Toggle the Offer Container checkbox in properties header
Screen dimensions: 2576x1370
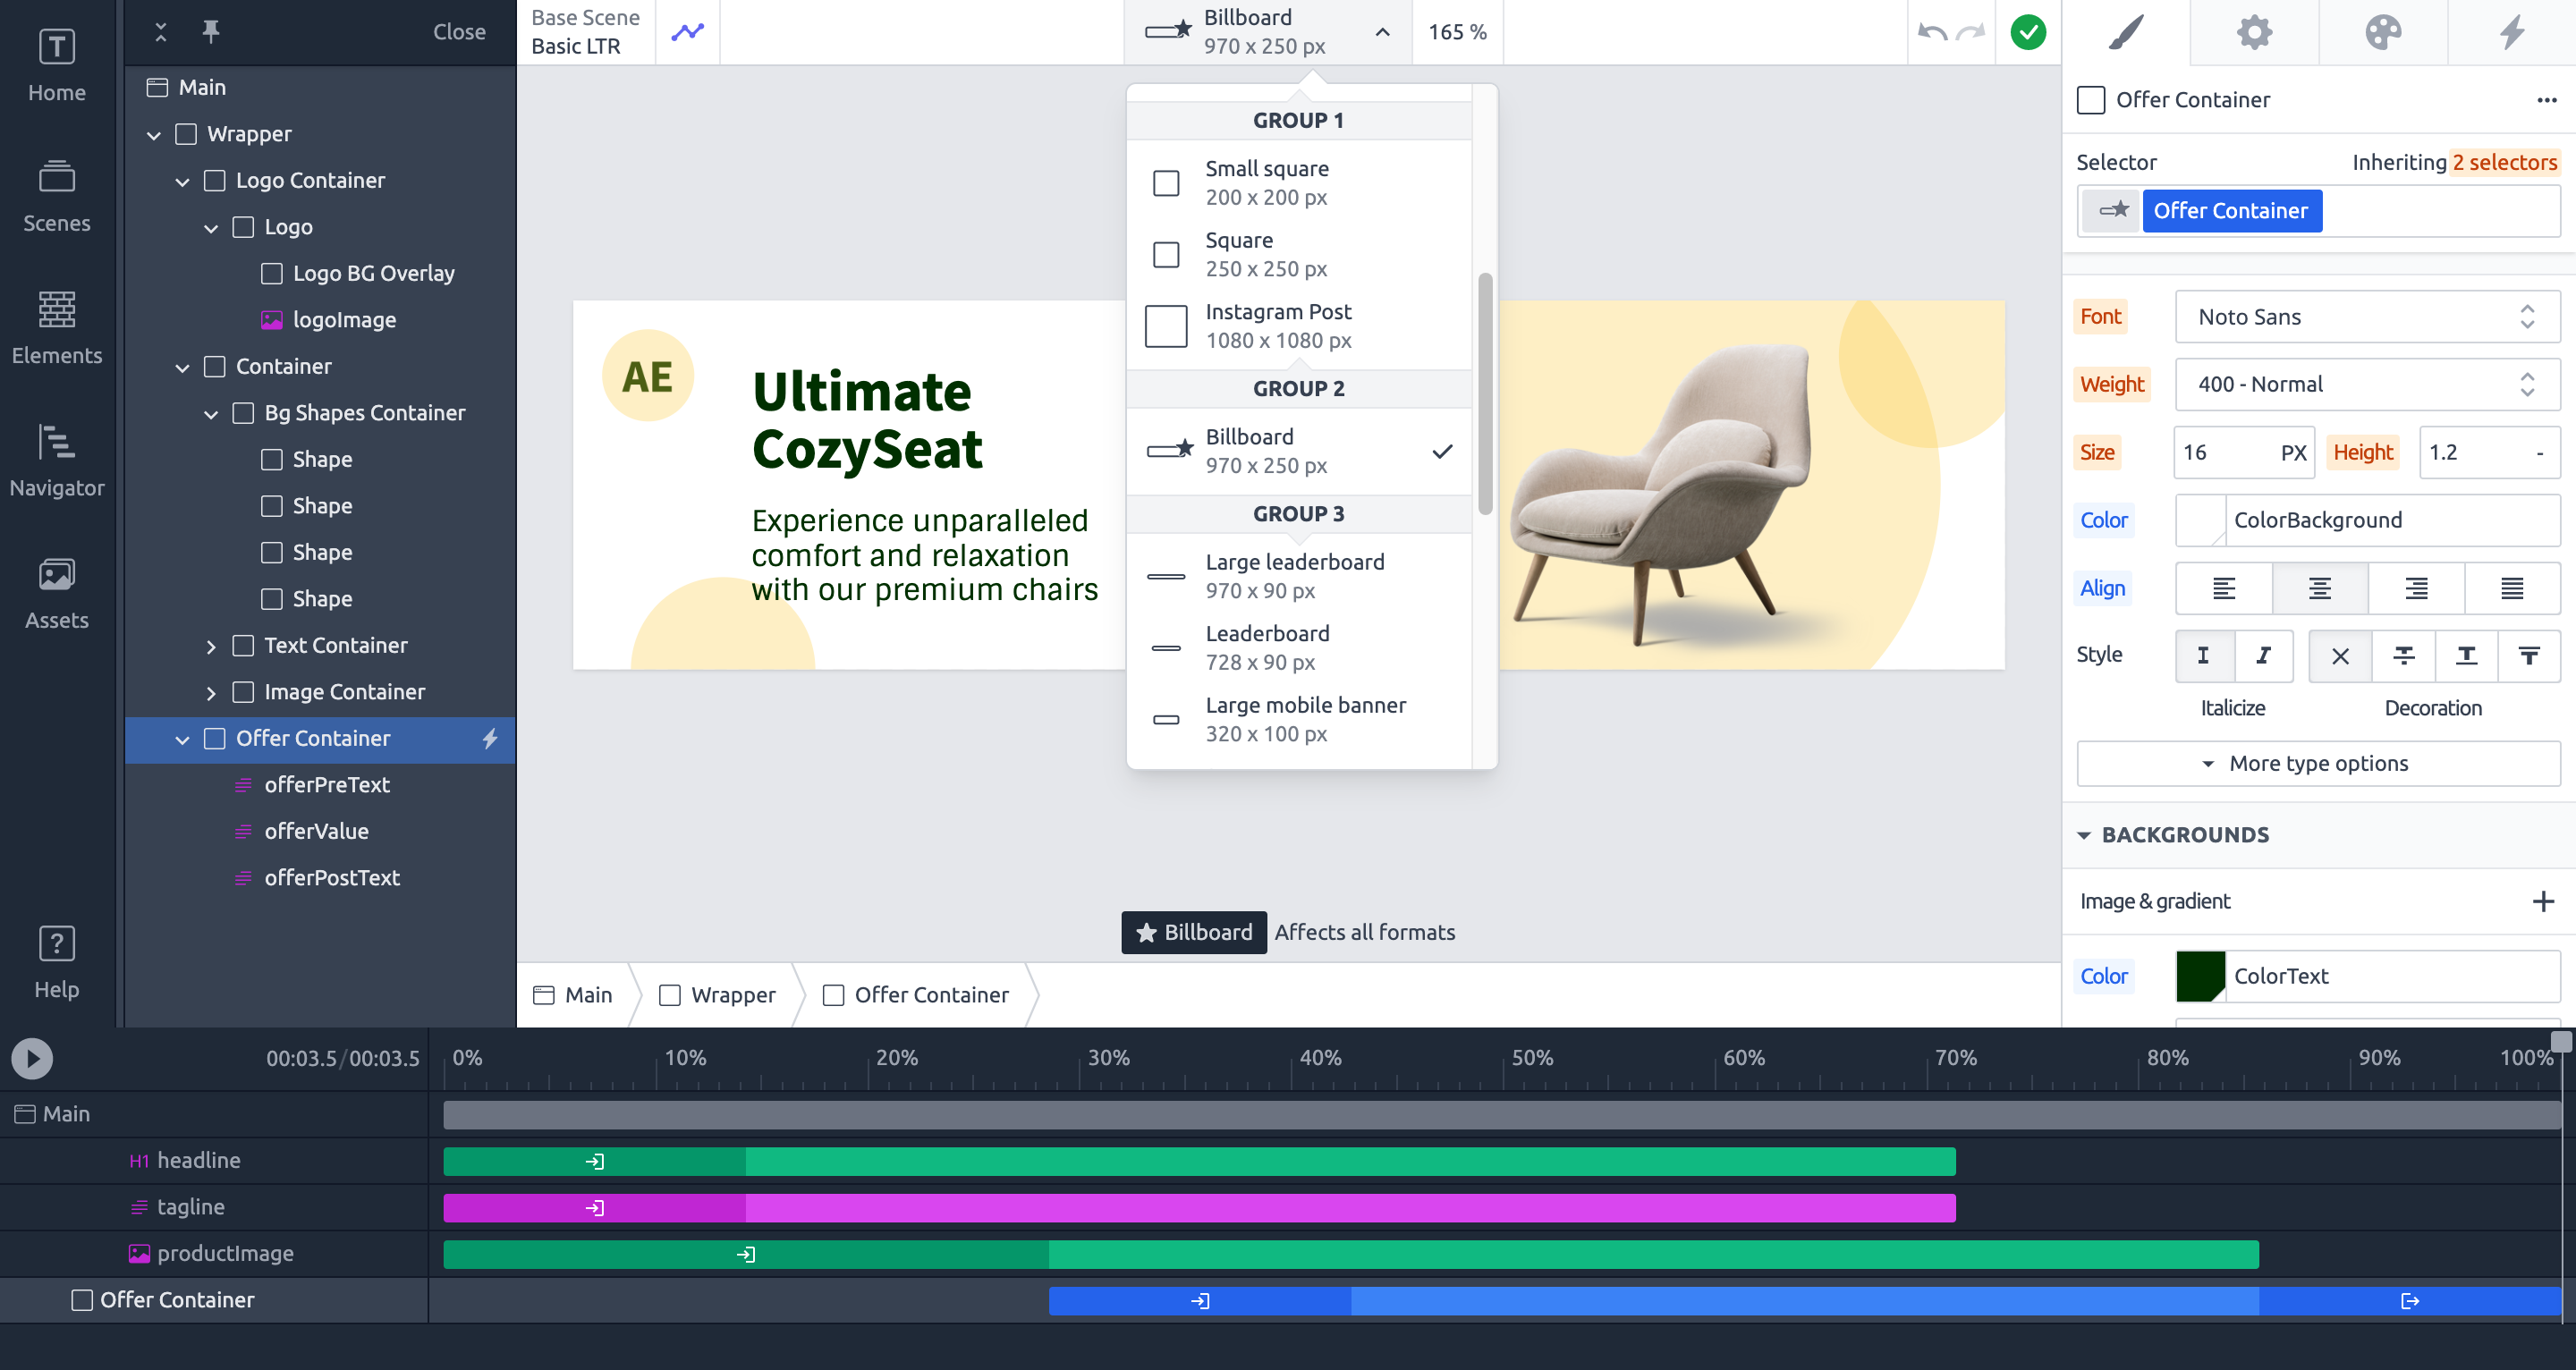coord(2090,99)
